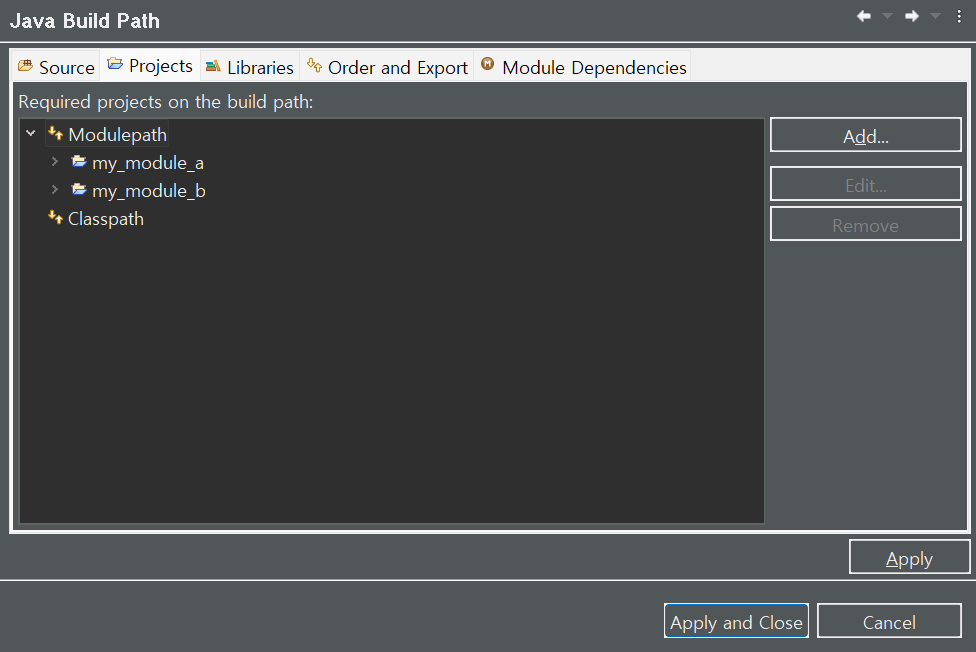Click the Add... button
Viewport: 976px width, 652px height.
tap(865, 135)
